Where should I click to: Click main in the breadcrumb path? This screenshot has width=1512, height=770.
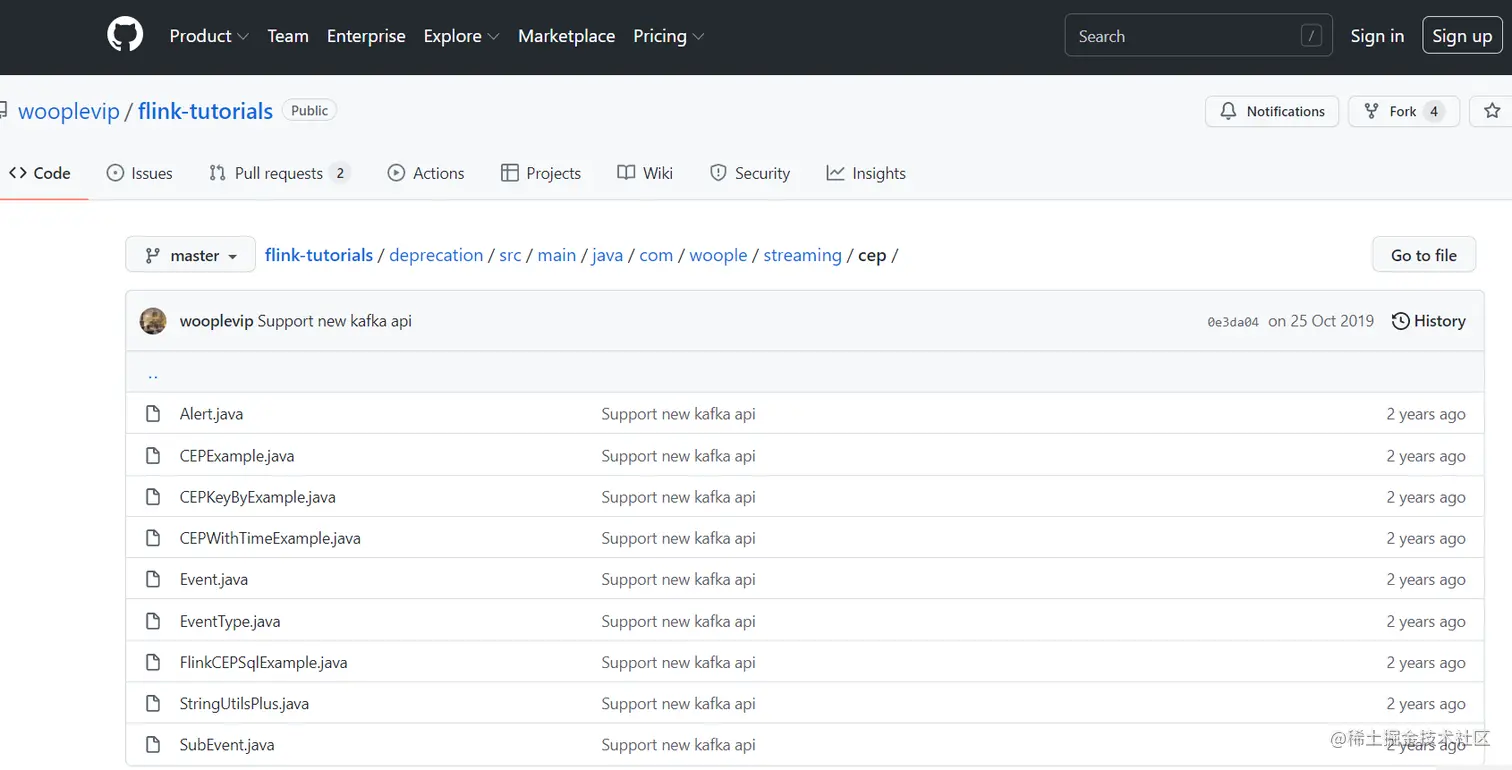click(557, 255)
